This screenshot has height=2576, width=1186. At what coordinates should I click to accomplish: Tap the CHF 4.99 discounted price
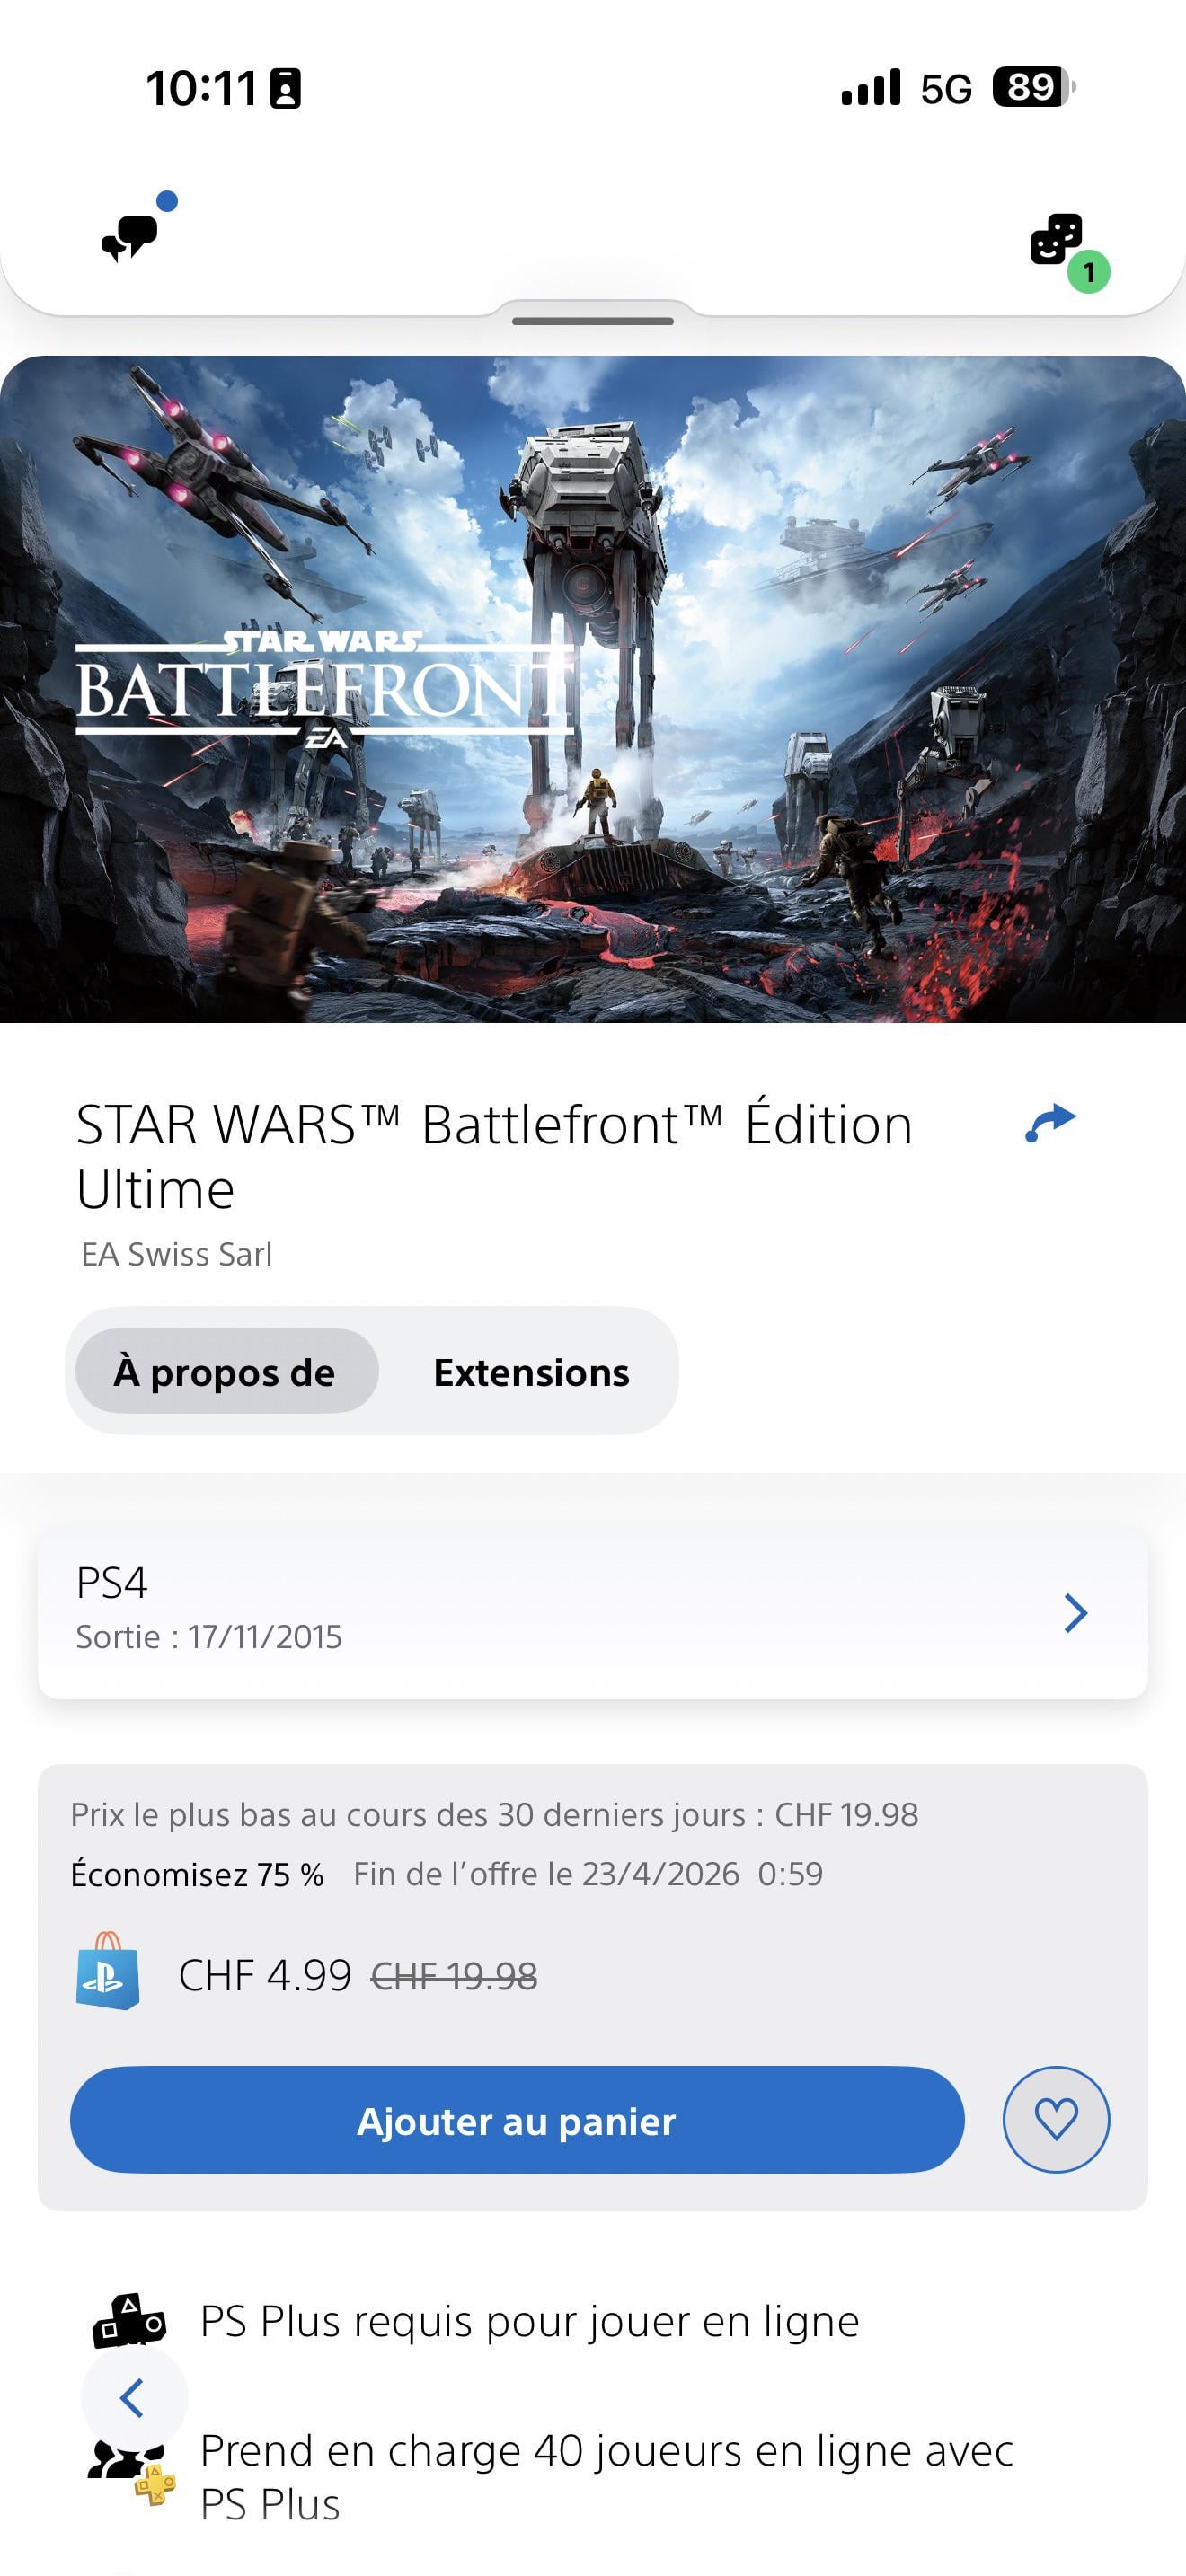(x=265, y=1975)
